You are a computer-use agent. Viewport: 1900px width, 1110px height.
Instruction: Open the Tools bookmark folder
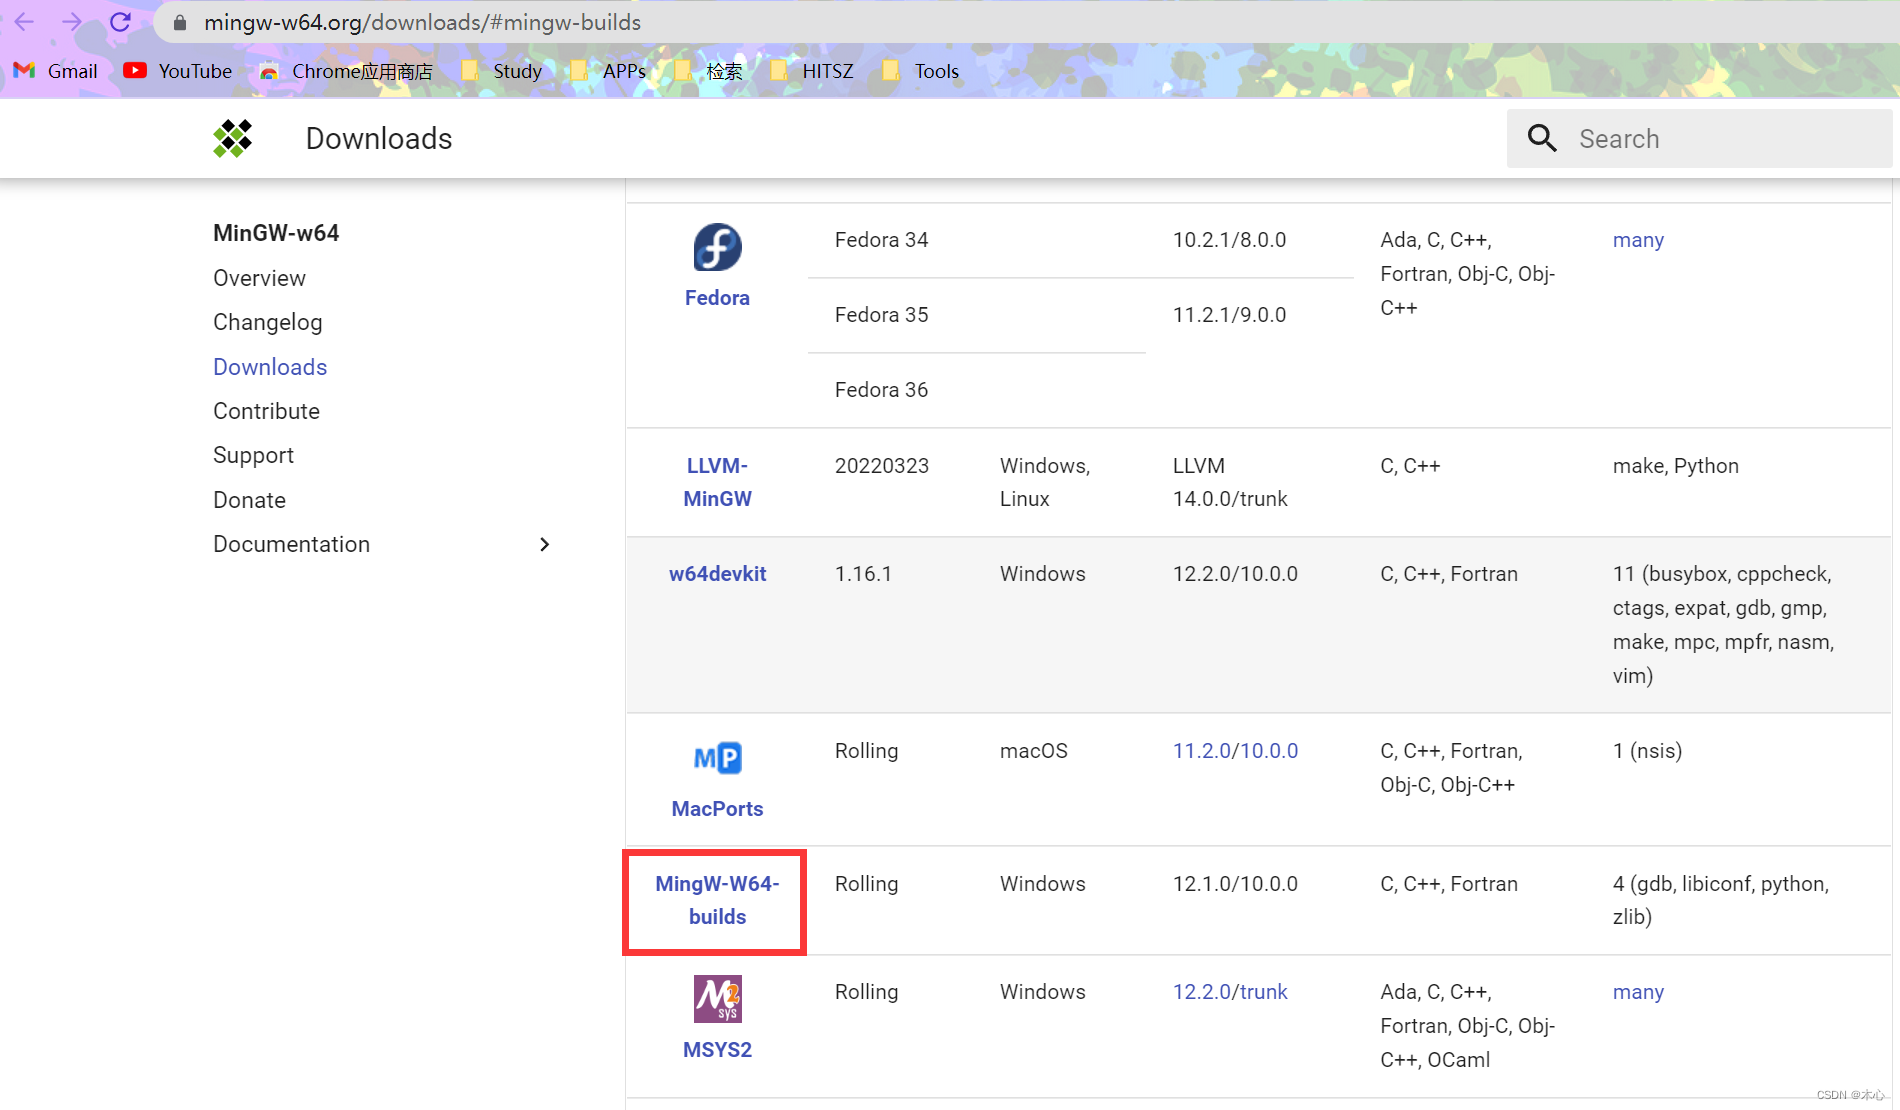921,71
